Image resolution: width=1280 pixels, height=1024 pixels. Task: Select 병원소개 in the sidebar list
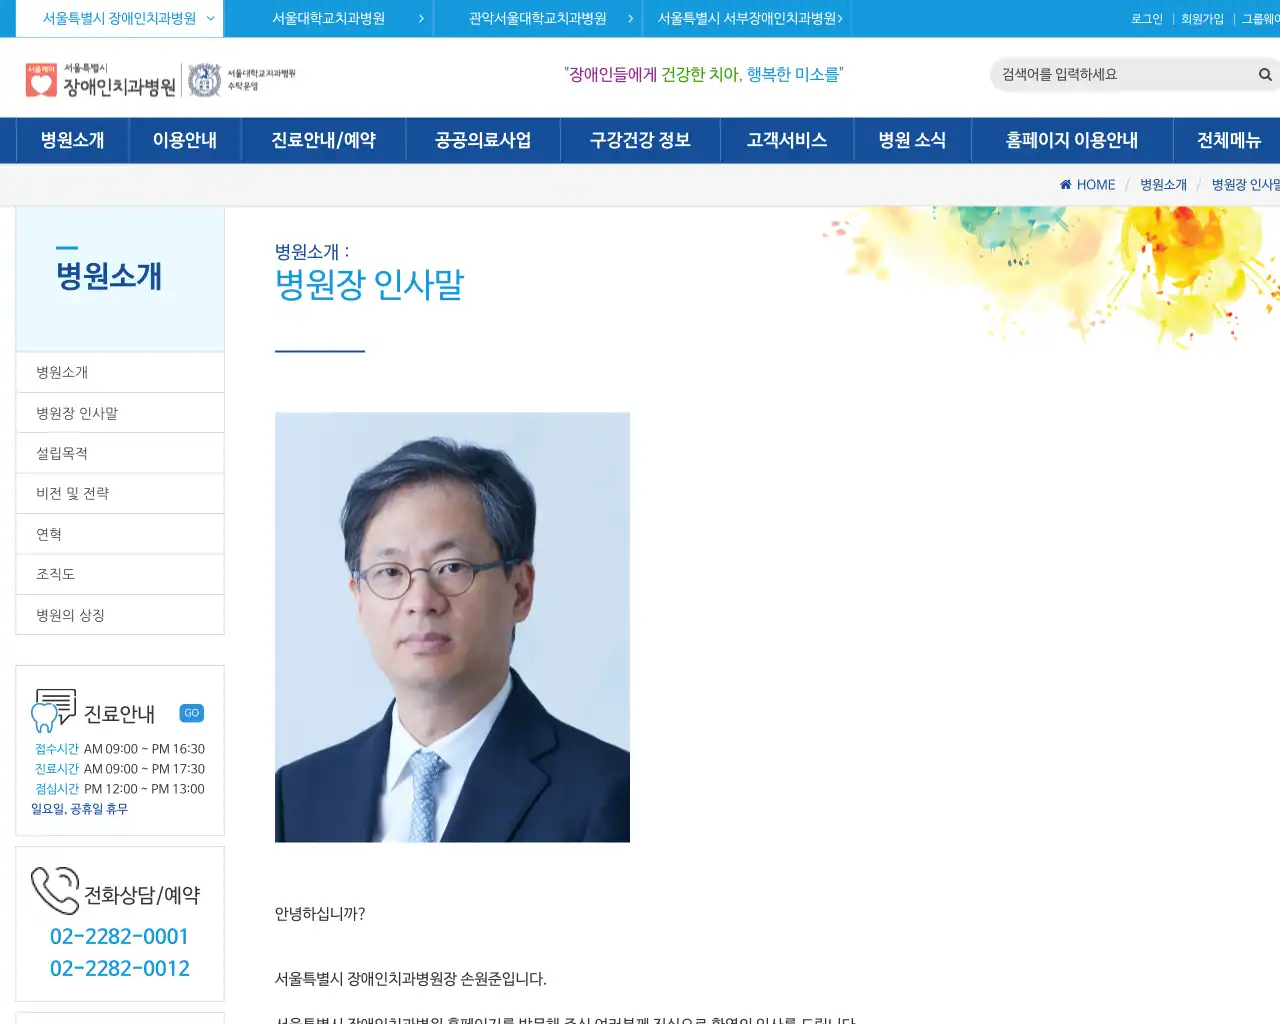click(120, 372)
